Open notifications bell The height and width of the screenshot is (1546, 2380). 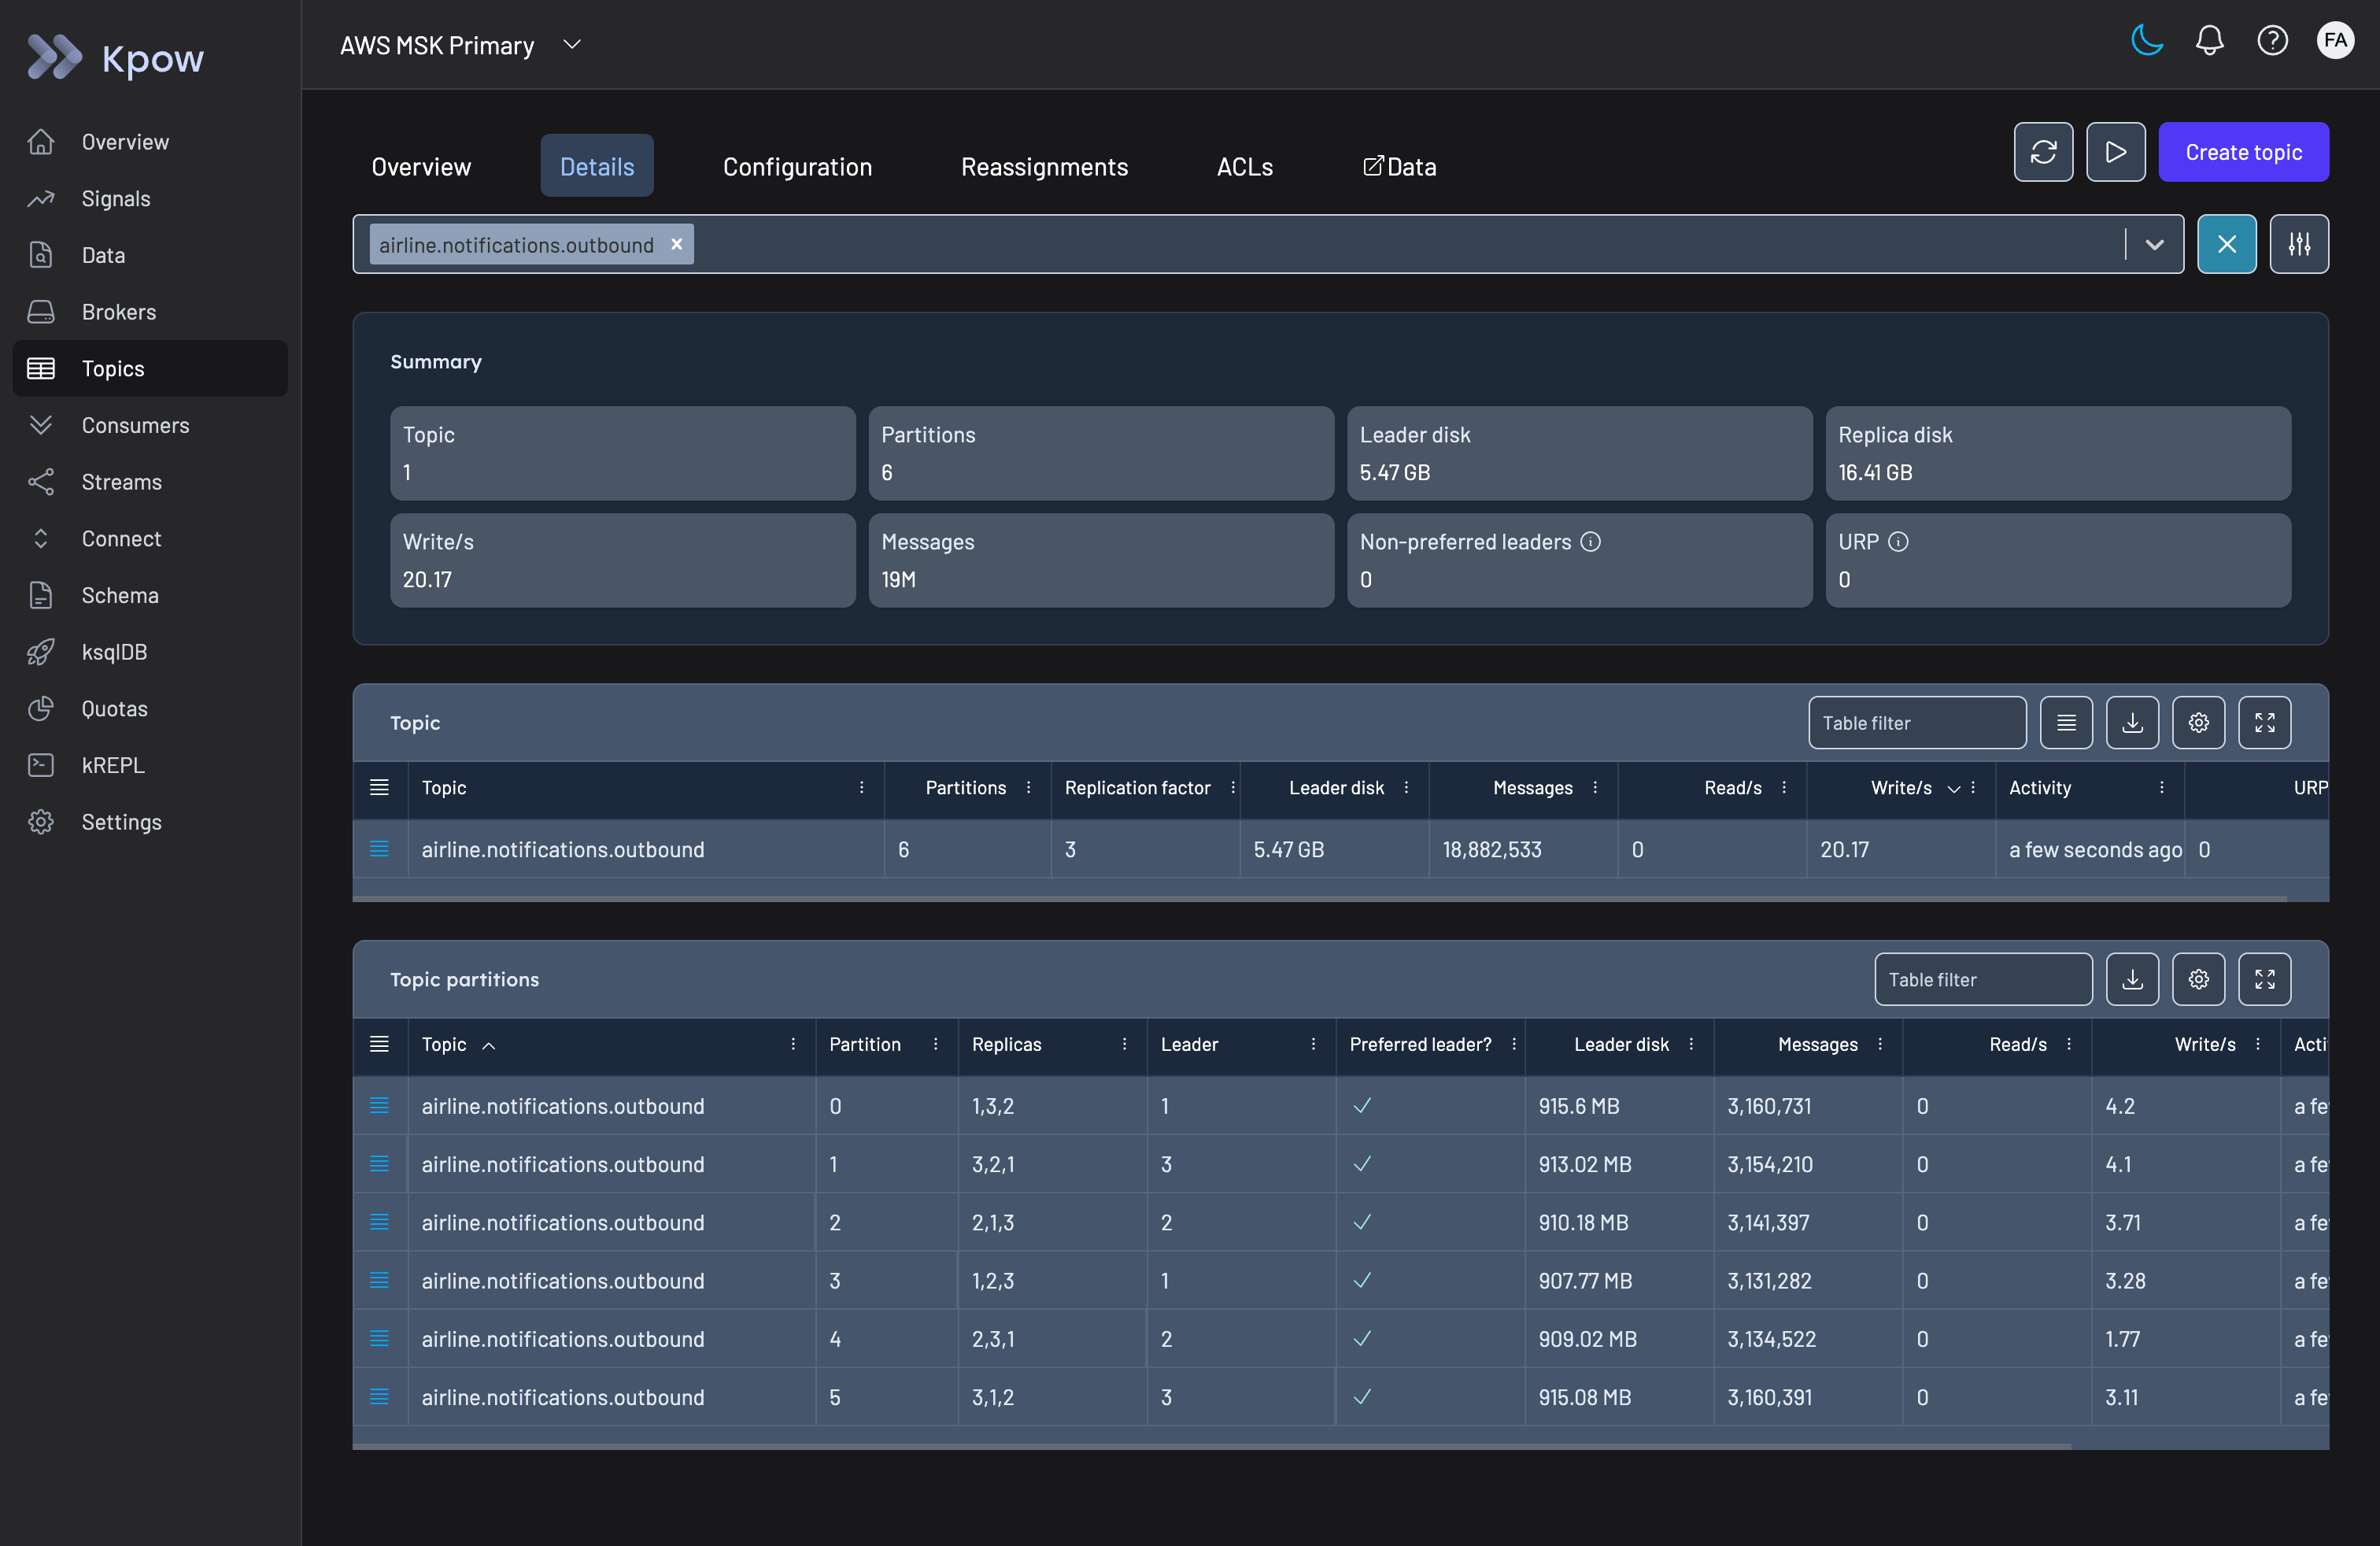click(x=2209, y=41)
